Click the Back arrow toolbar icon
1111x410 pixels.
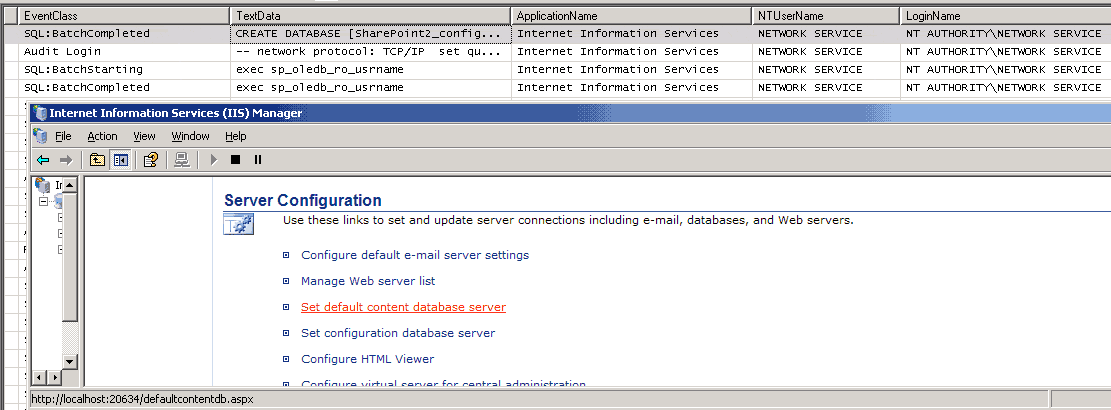(43, 159)
